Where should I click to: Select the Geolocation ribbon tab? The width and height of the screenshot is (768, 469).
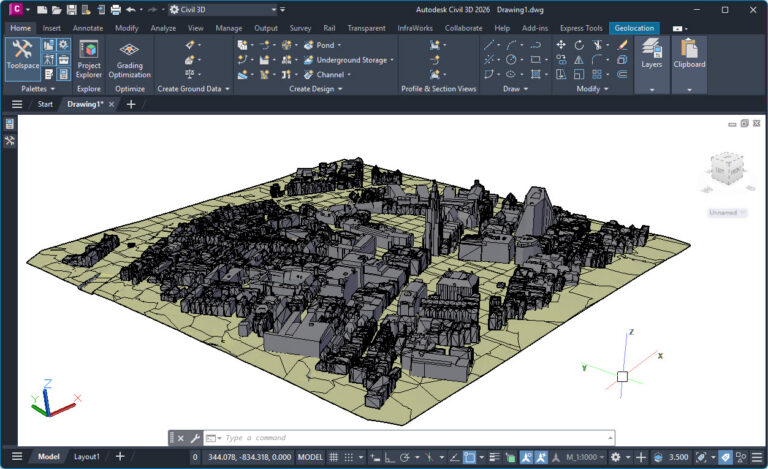[x=634, y=28]
